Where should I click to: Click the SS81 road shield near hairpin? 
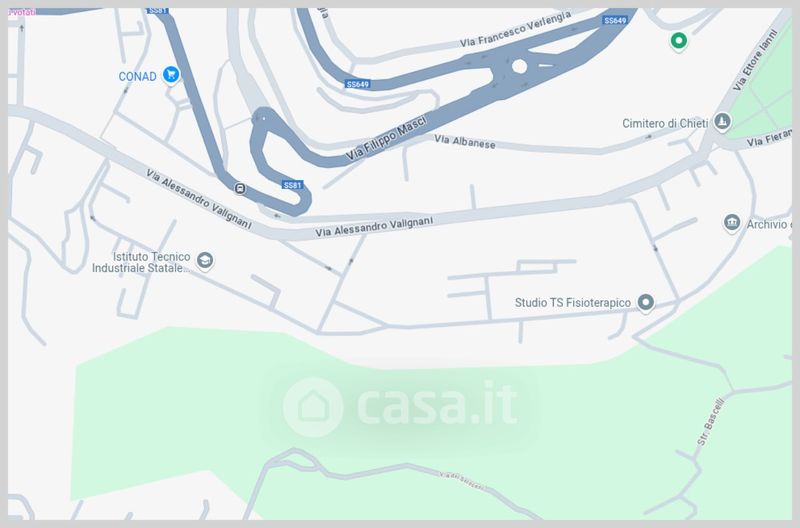(x=293, y=185)
